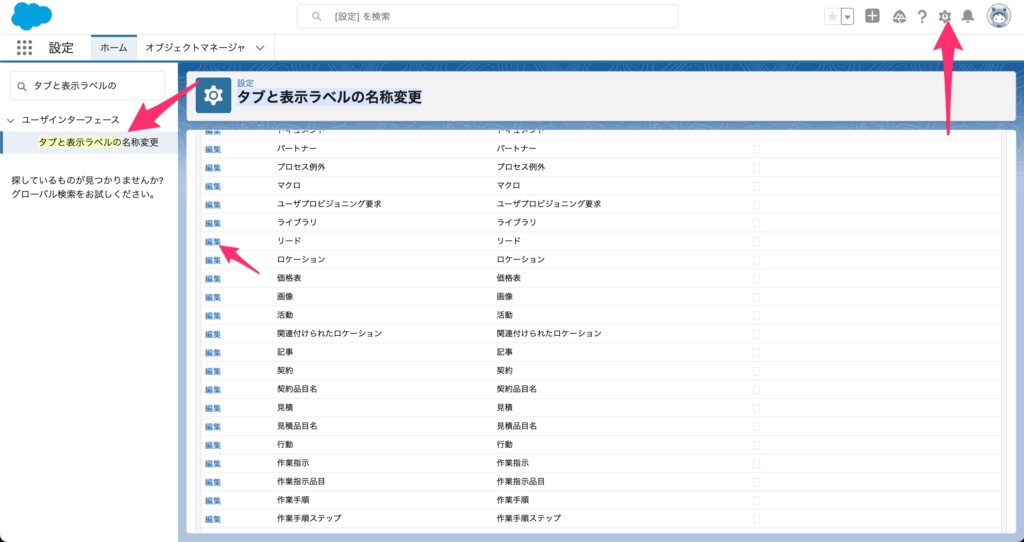Select タブと表示ラベルの名称変更 in the sidebar
The image size is (1024, 542).
99,142
